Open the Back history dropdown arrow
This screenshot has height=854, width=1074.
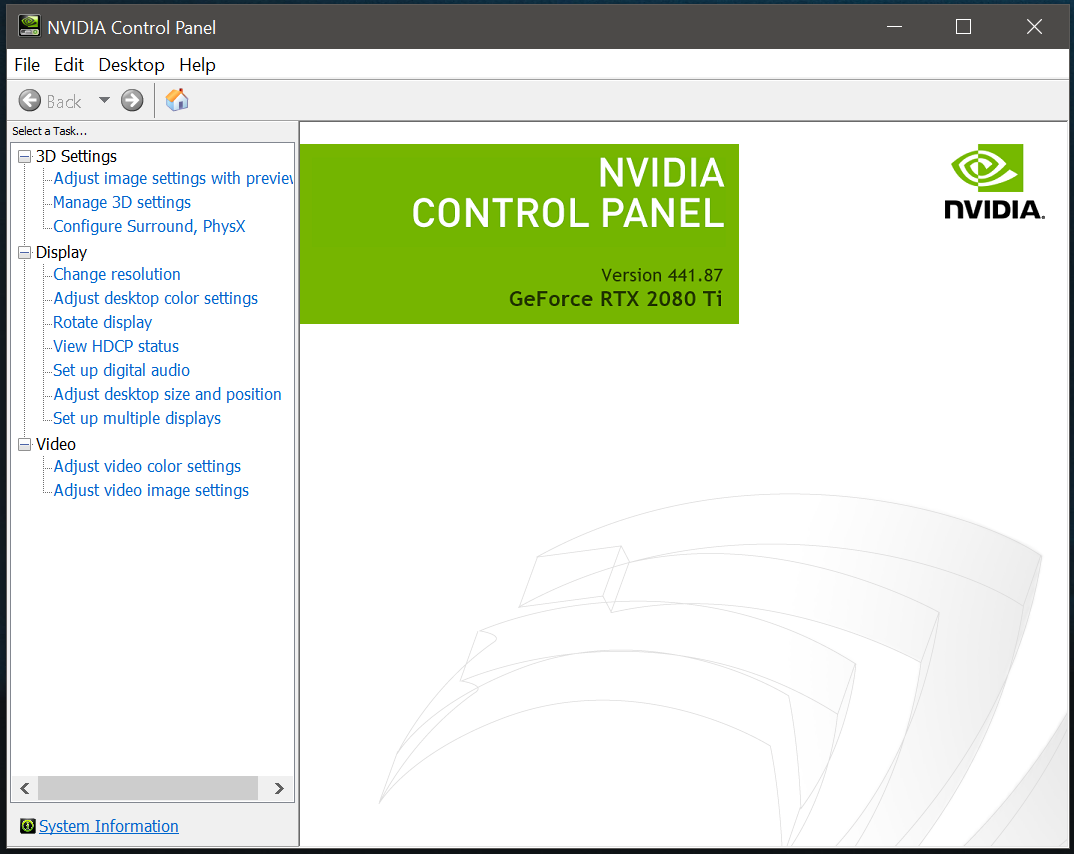click(104, 100)
